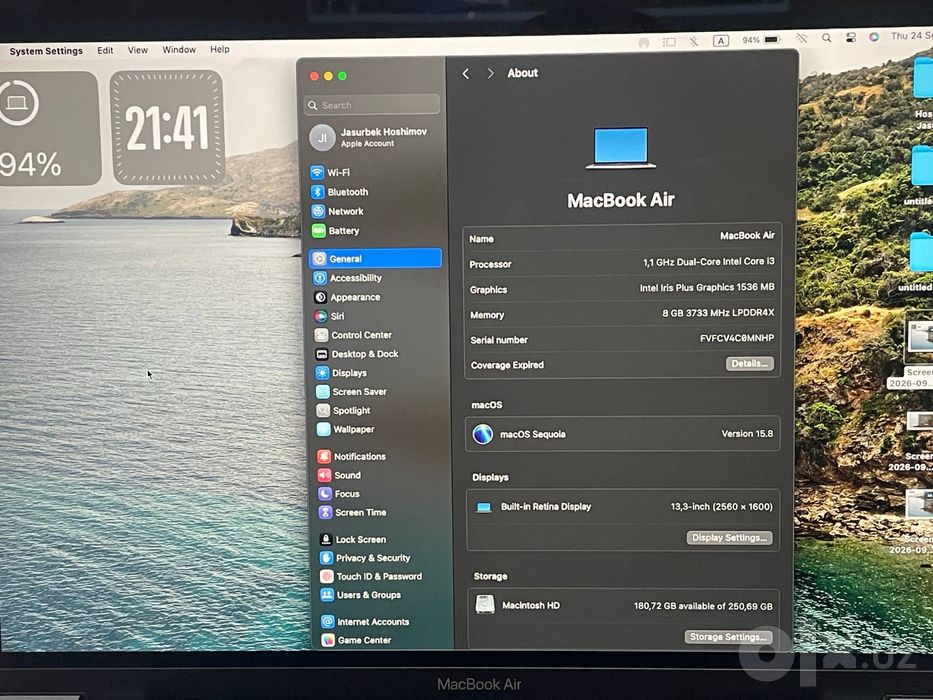Click battery status icon in menu bar
The image size is (933, 700).
tap(772, 39)
